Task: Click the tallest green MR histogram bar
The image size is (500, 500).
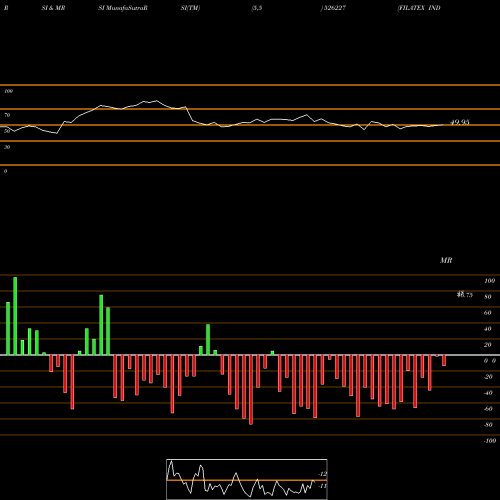Action: 15,316
